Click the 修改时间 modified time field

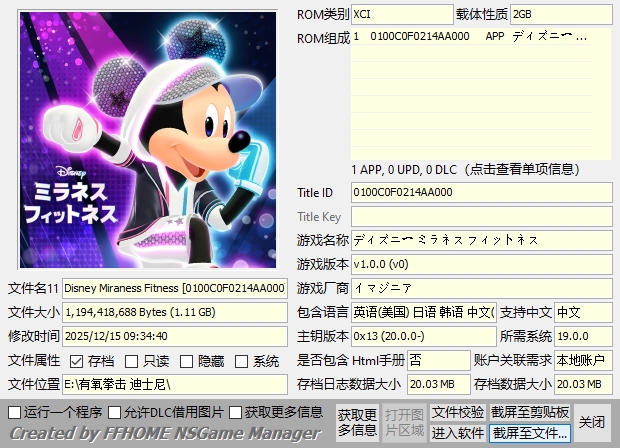(175, 336)
